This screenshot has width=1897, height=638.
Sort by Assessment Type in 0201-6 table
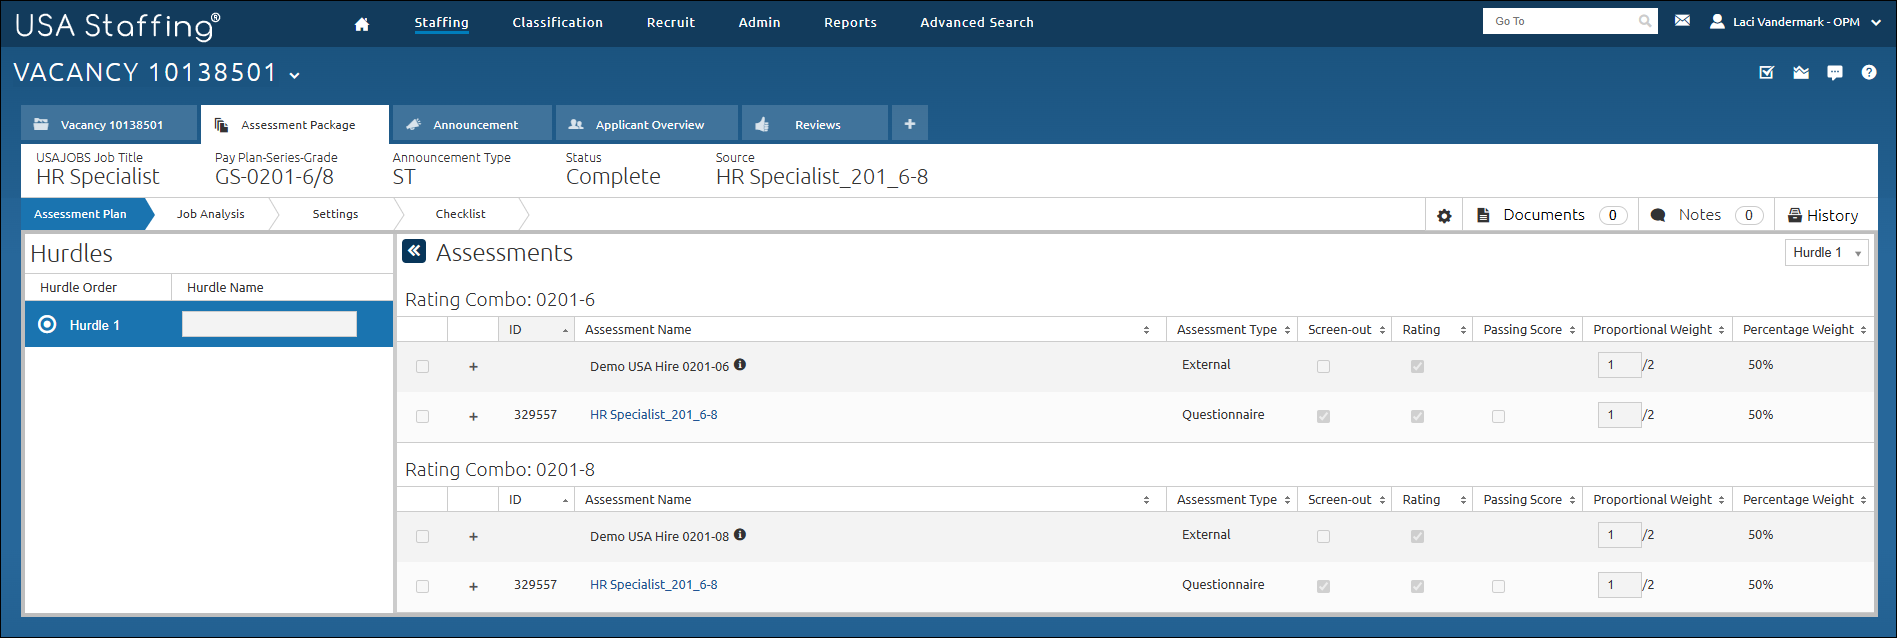(x=1232, y=330)
